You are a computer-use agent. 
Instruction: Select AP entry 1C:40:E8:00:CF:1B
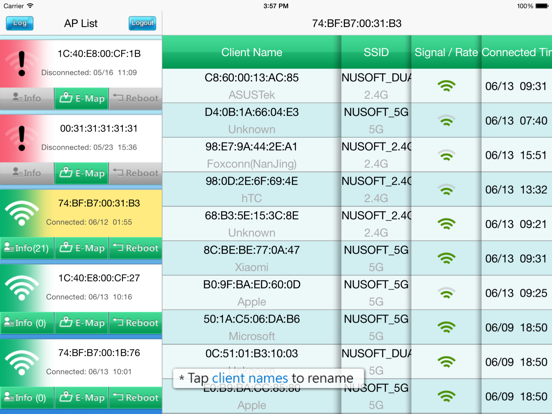coord(81,64)
